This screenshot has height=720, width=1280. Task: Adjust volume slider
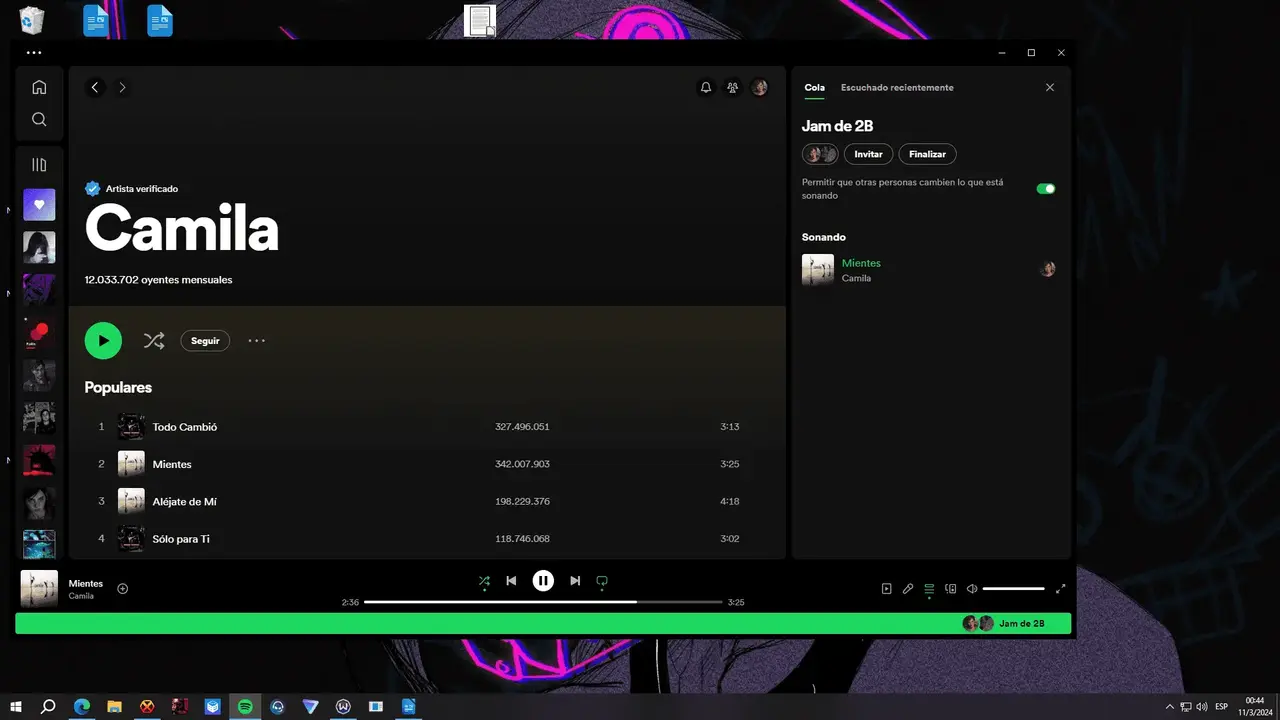tap(1014, 589)
